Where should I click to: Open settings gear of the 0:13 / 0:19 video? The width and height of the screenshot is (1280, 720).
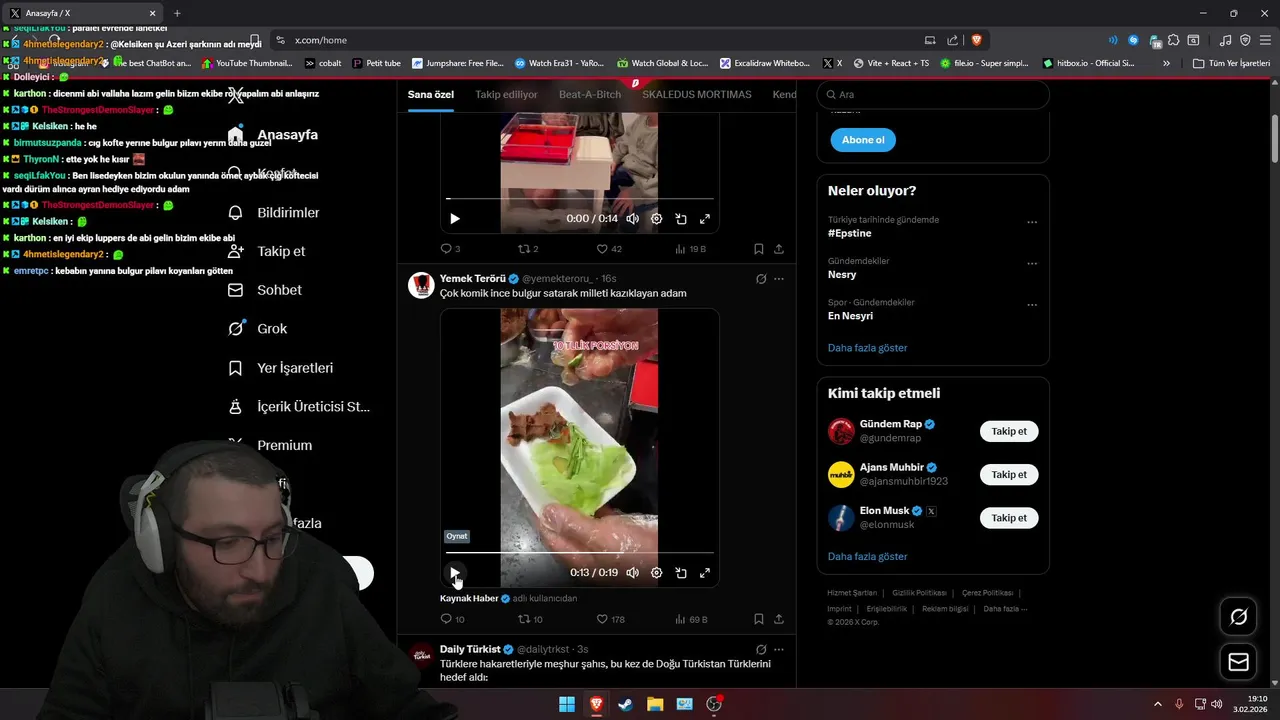(657, 573)
